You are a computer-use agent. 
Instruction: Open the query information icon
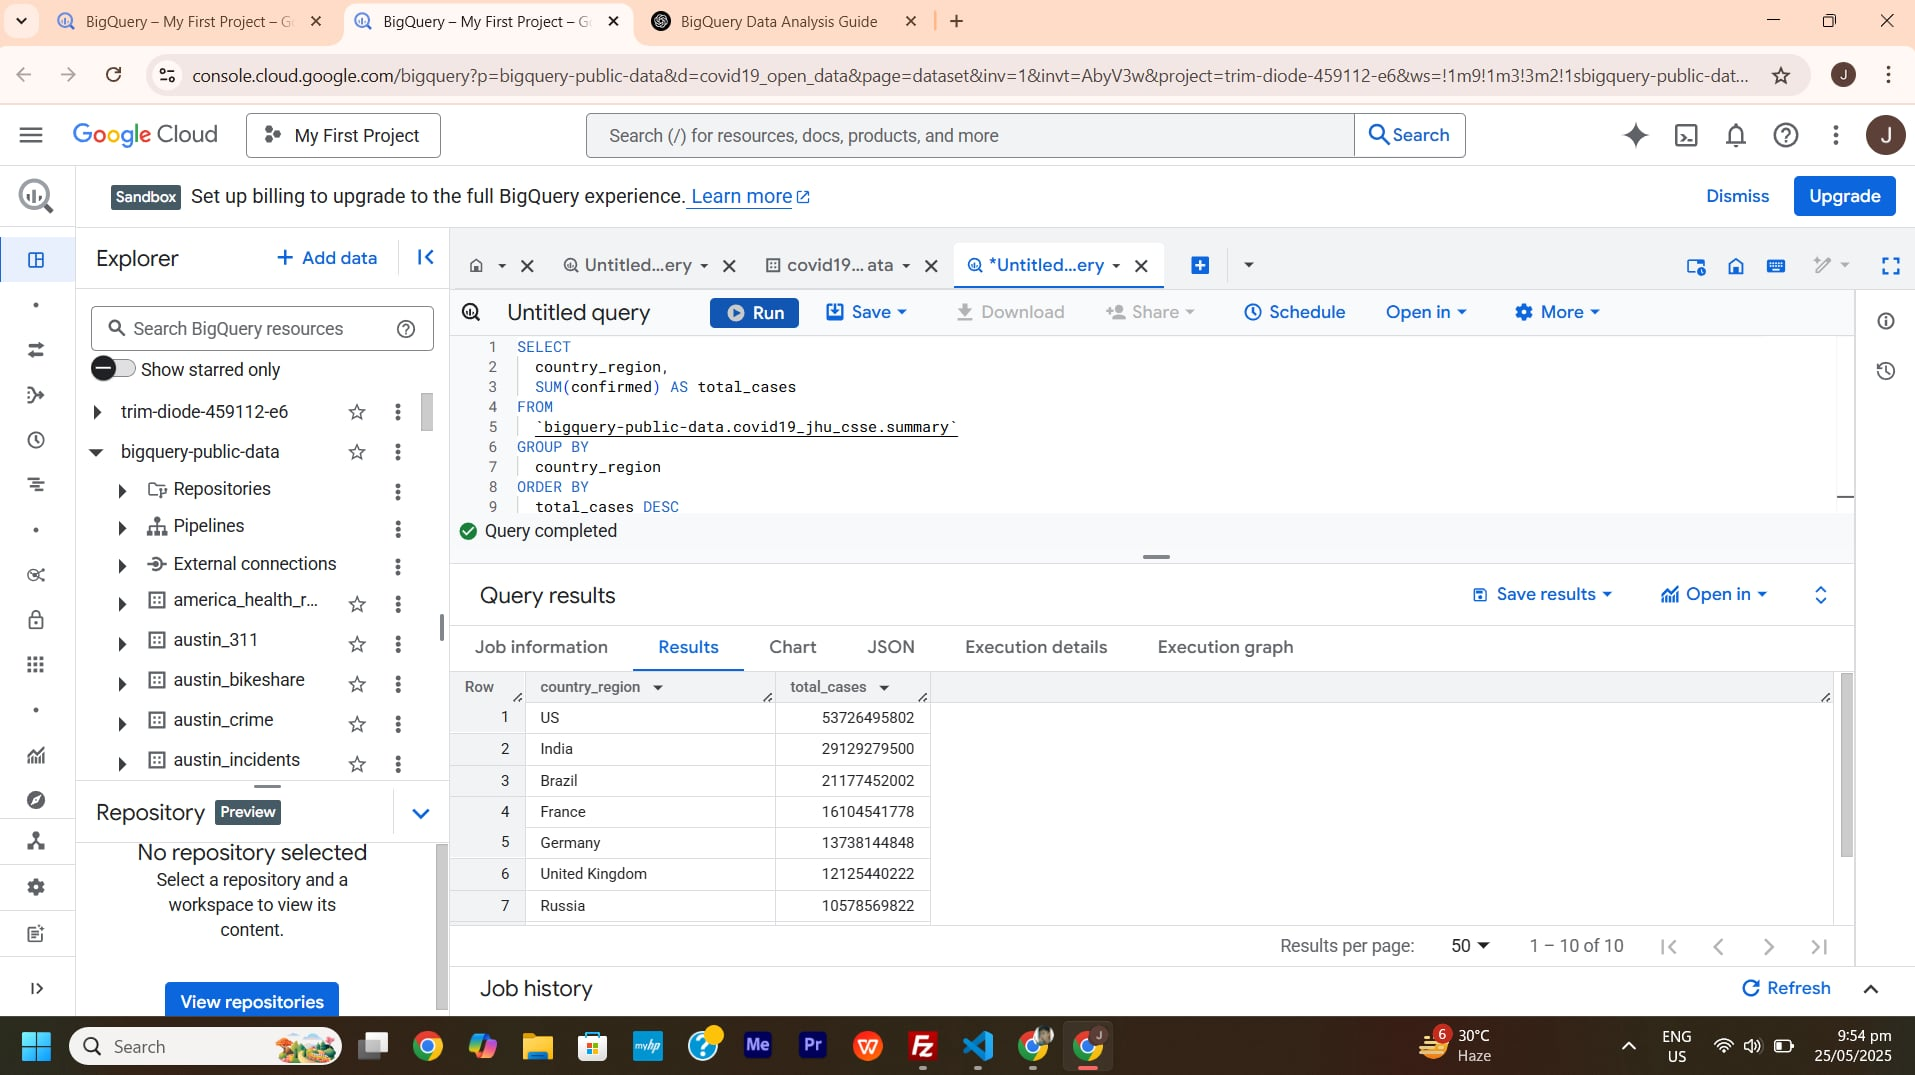pos(1886,321)
